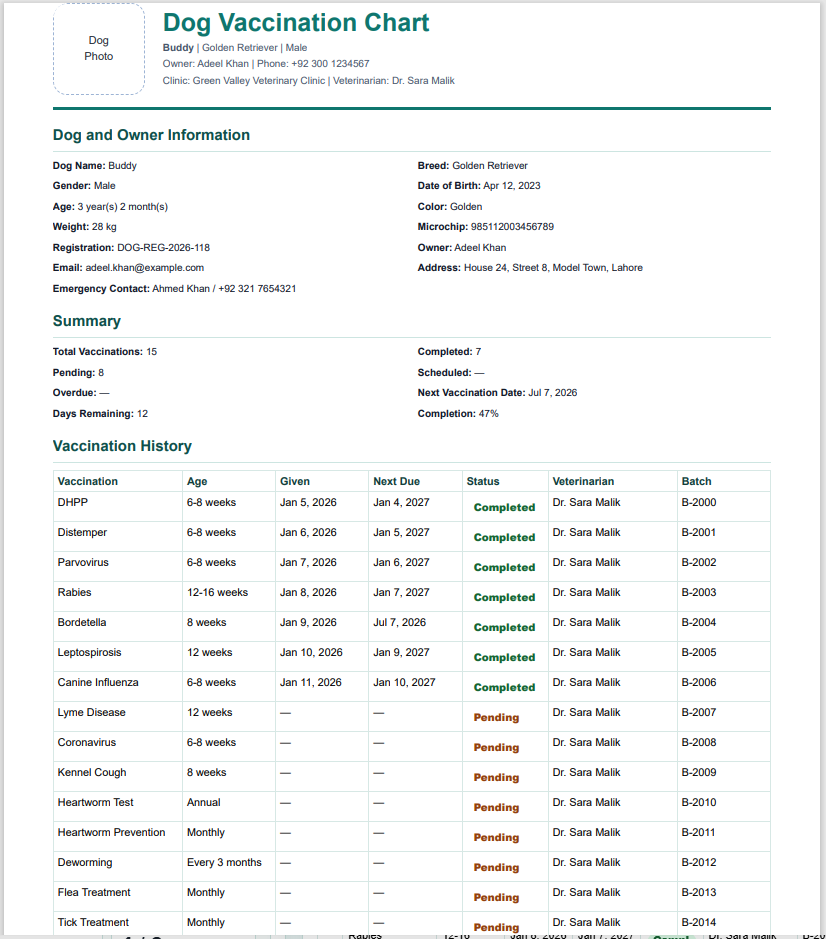Screen dimensions: 826x939
Task: Click 'Total Vaccinations: 15' in Summary
Action: pos(105,352)
